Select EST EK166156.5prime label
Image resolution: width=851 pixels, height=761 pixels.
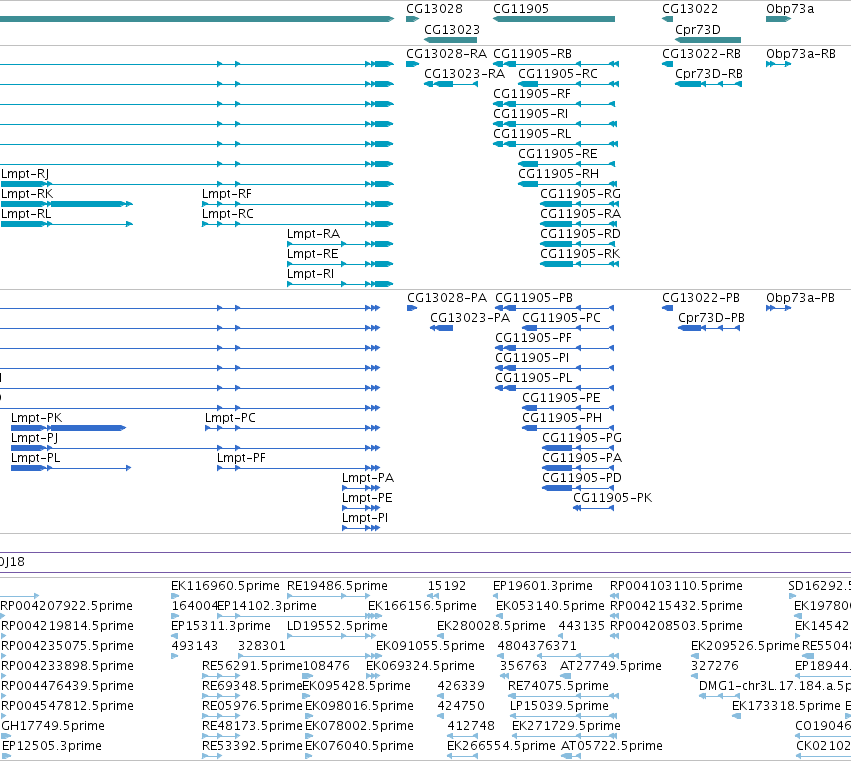click(x=422, y=606)
